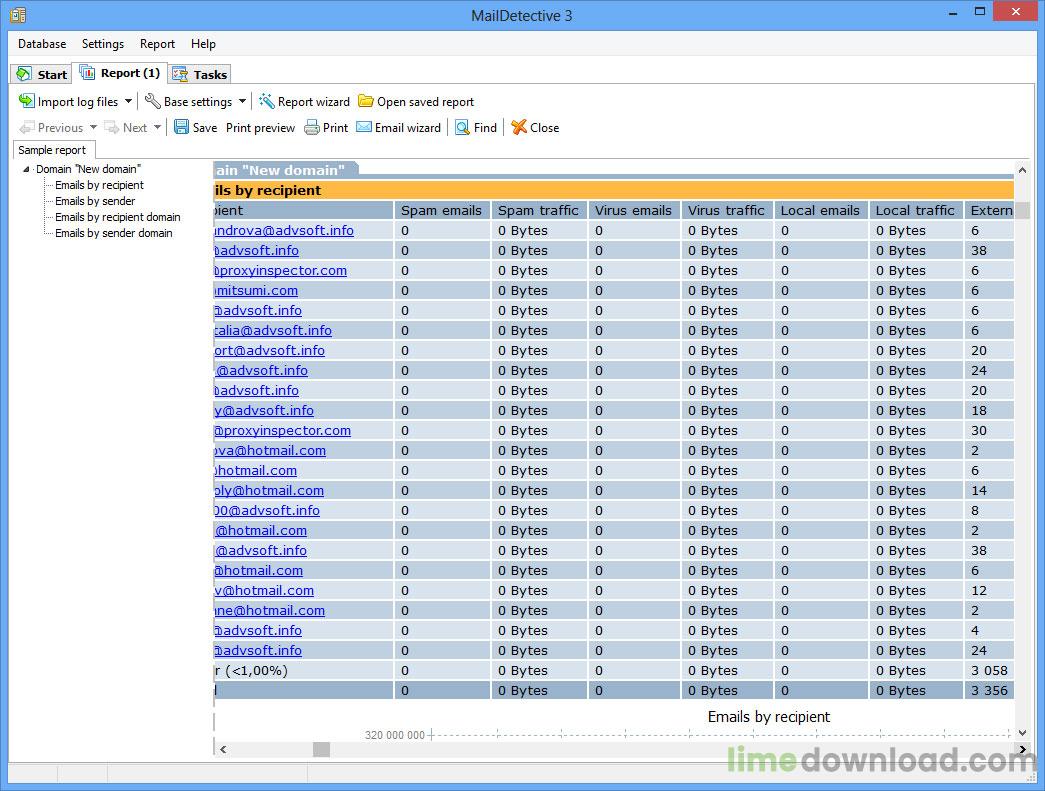Click the horizontal scrollbar right arrow
The width and height of the screenshot is (1045, 791).
[1022, 750]
